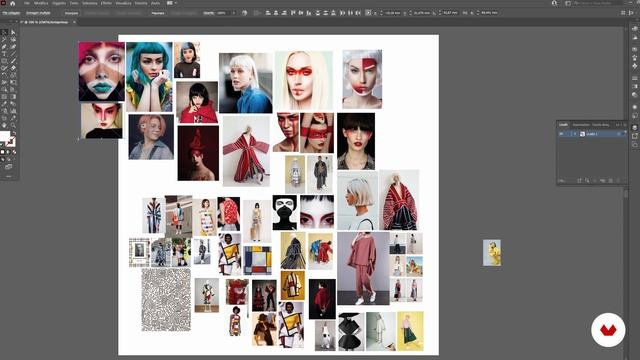Image resolution: width=640 pixels, height=360 pixels.
Task: Select the Rotate tool
Action: (4, 75)
